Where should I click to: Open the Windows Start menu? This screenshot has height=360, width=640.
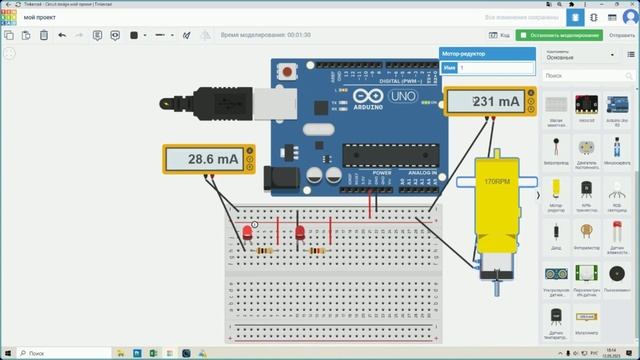coord(8,353)
